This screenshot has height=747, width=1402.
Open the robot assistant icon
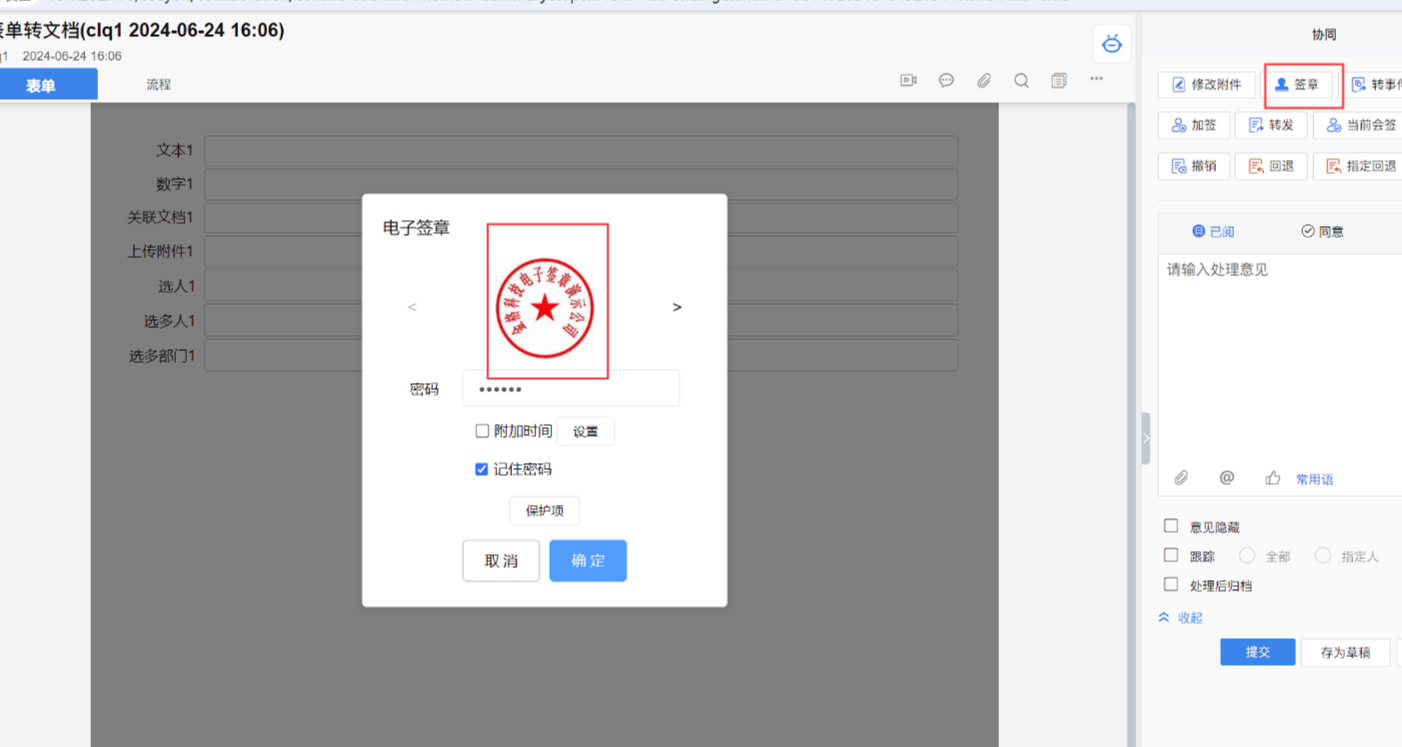1111,44
